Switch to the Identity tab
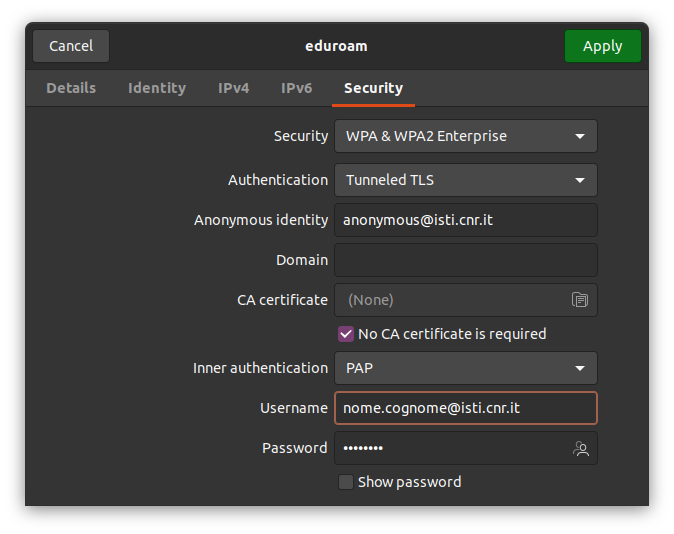The height and width of the screenshot is (534, 674). coord(157,88)
